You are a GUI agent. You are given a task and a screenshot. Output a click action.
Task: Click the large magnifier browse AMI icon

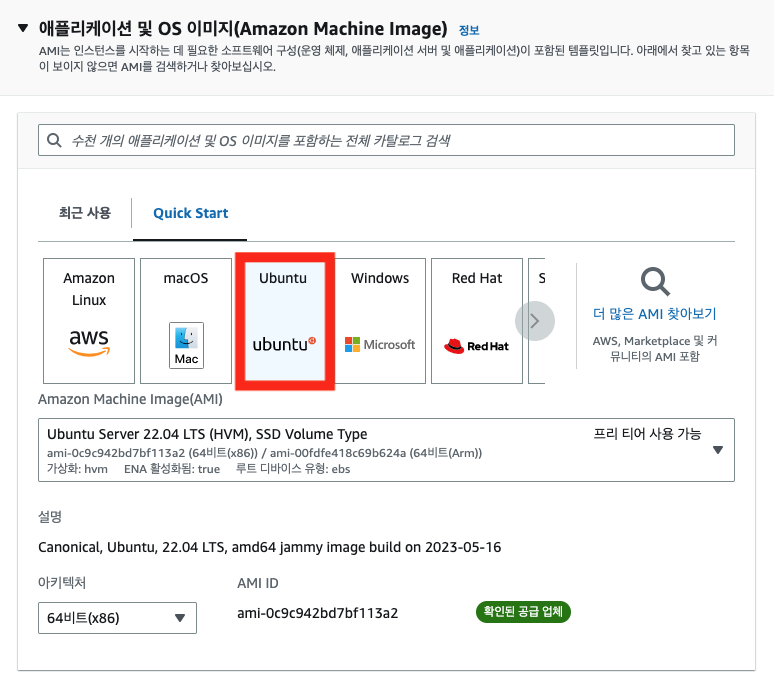tap(655, 281)
